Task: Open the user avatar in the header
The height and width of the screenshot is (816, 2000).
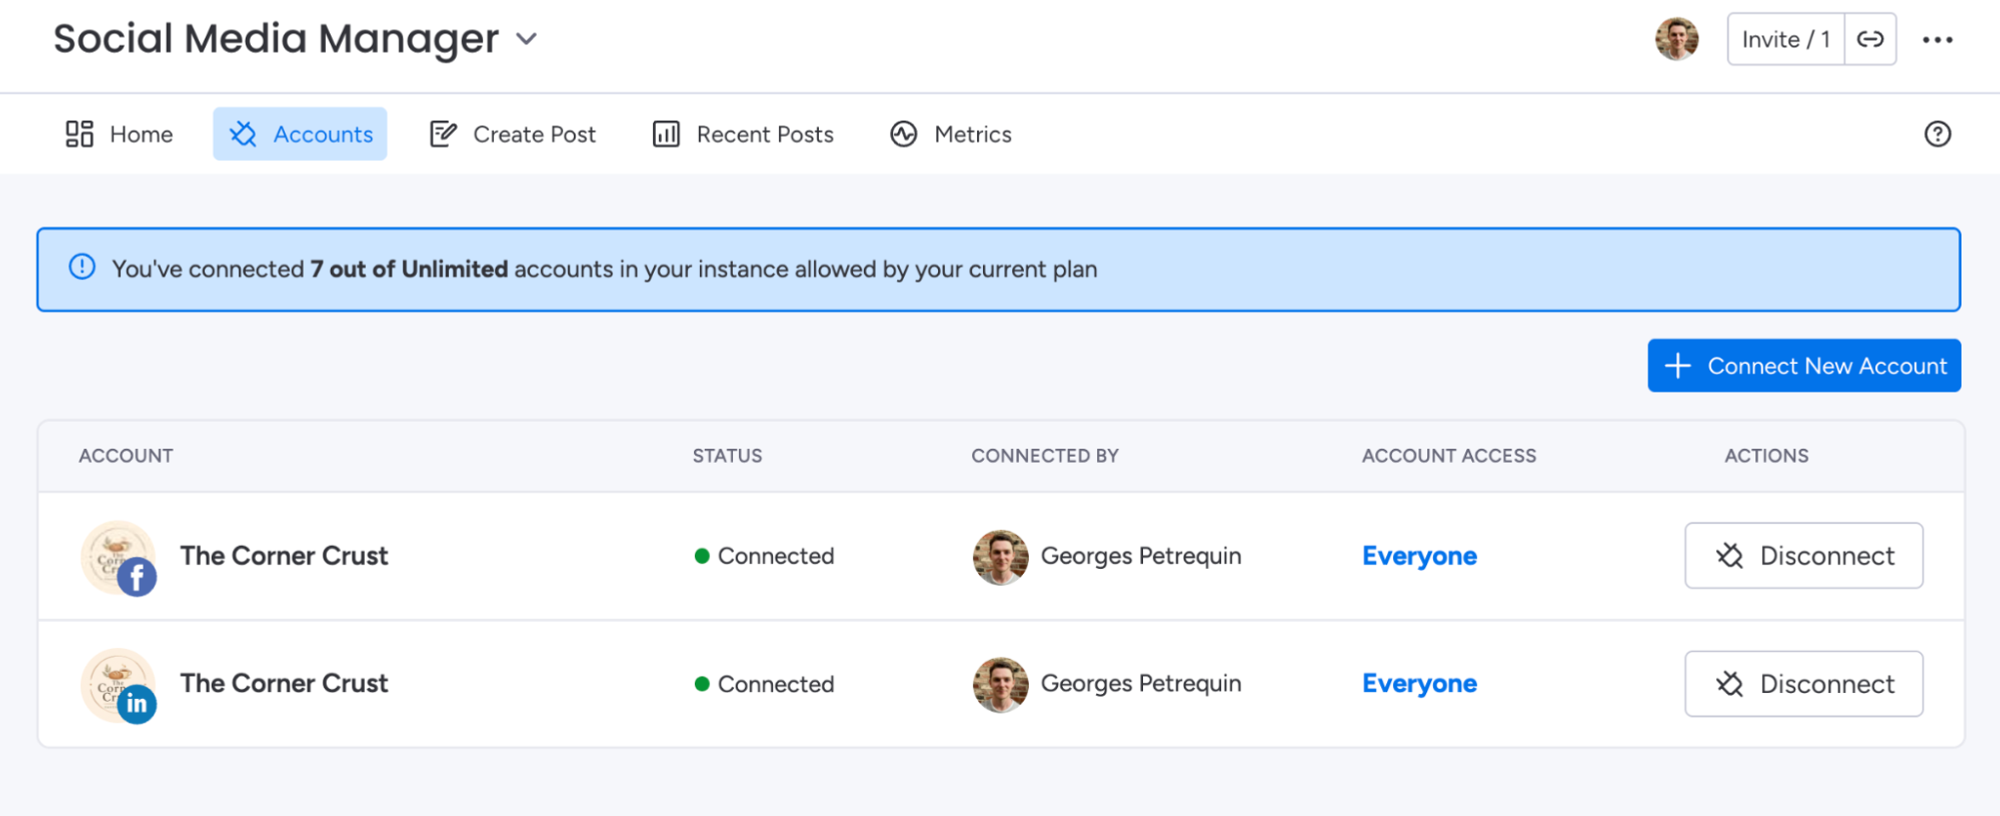Action: [1677, 39]
